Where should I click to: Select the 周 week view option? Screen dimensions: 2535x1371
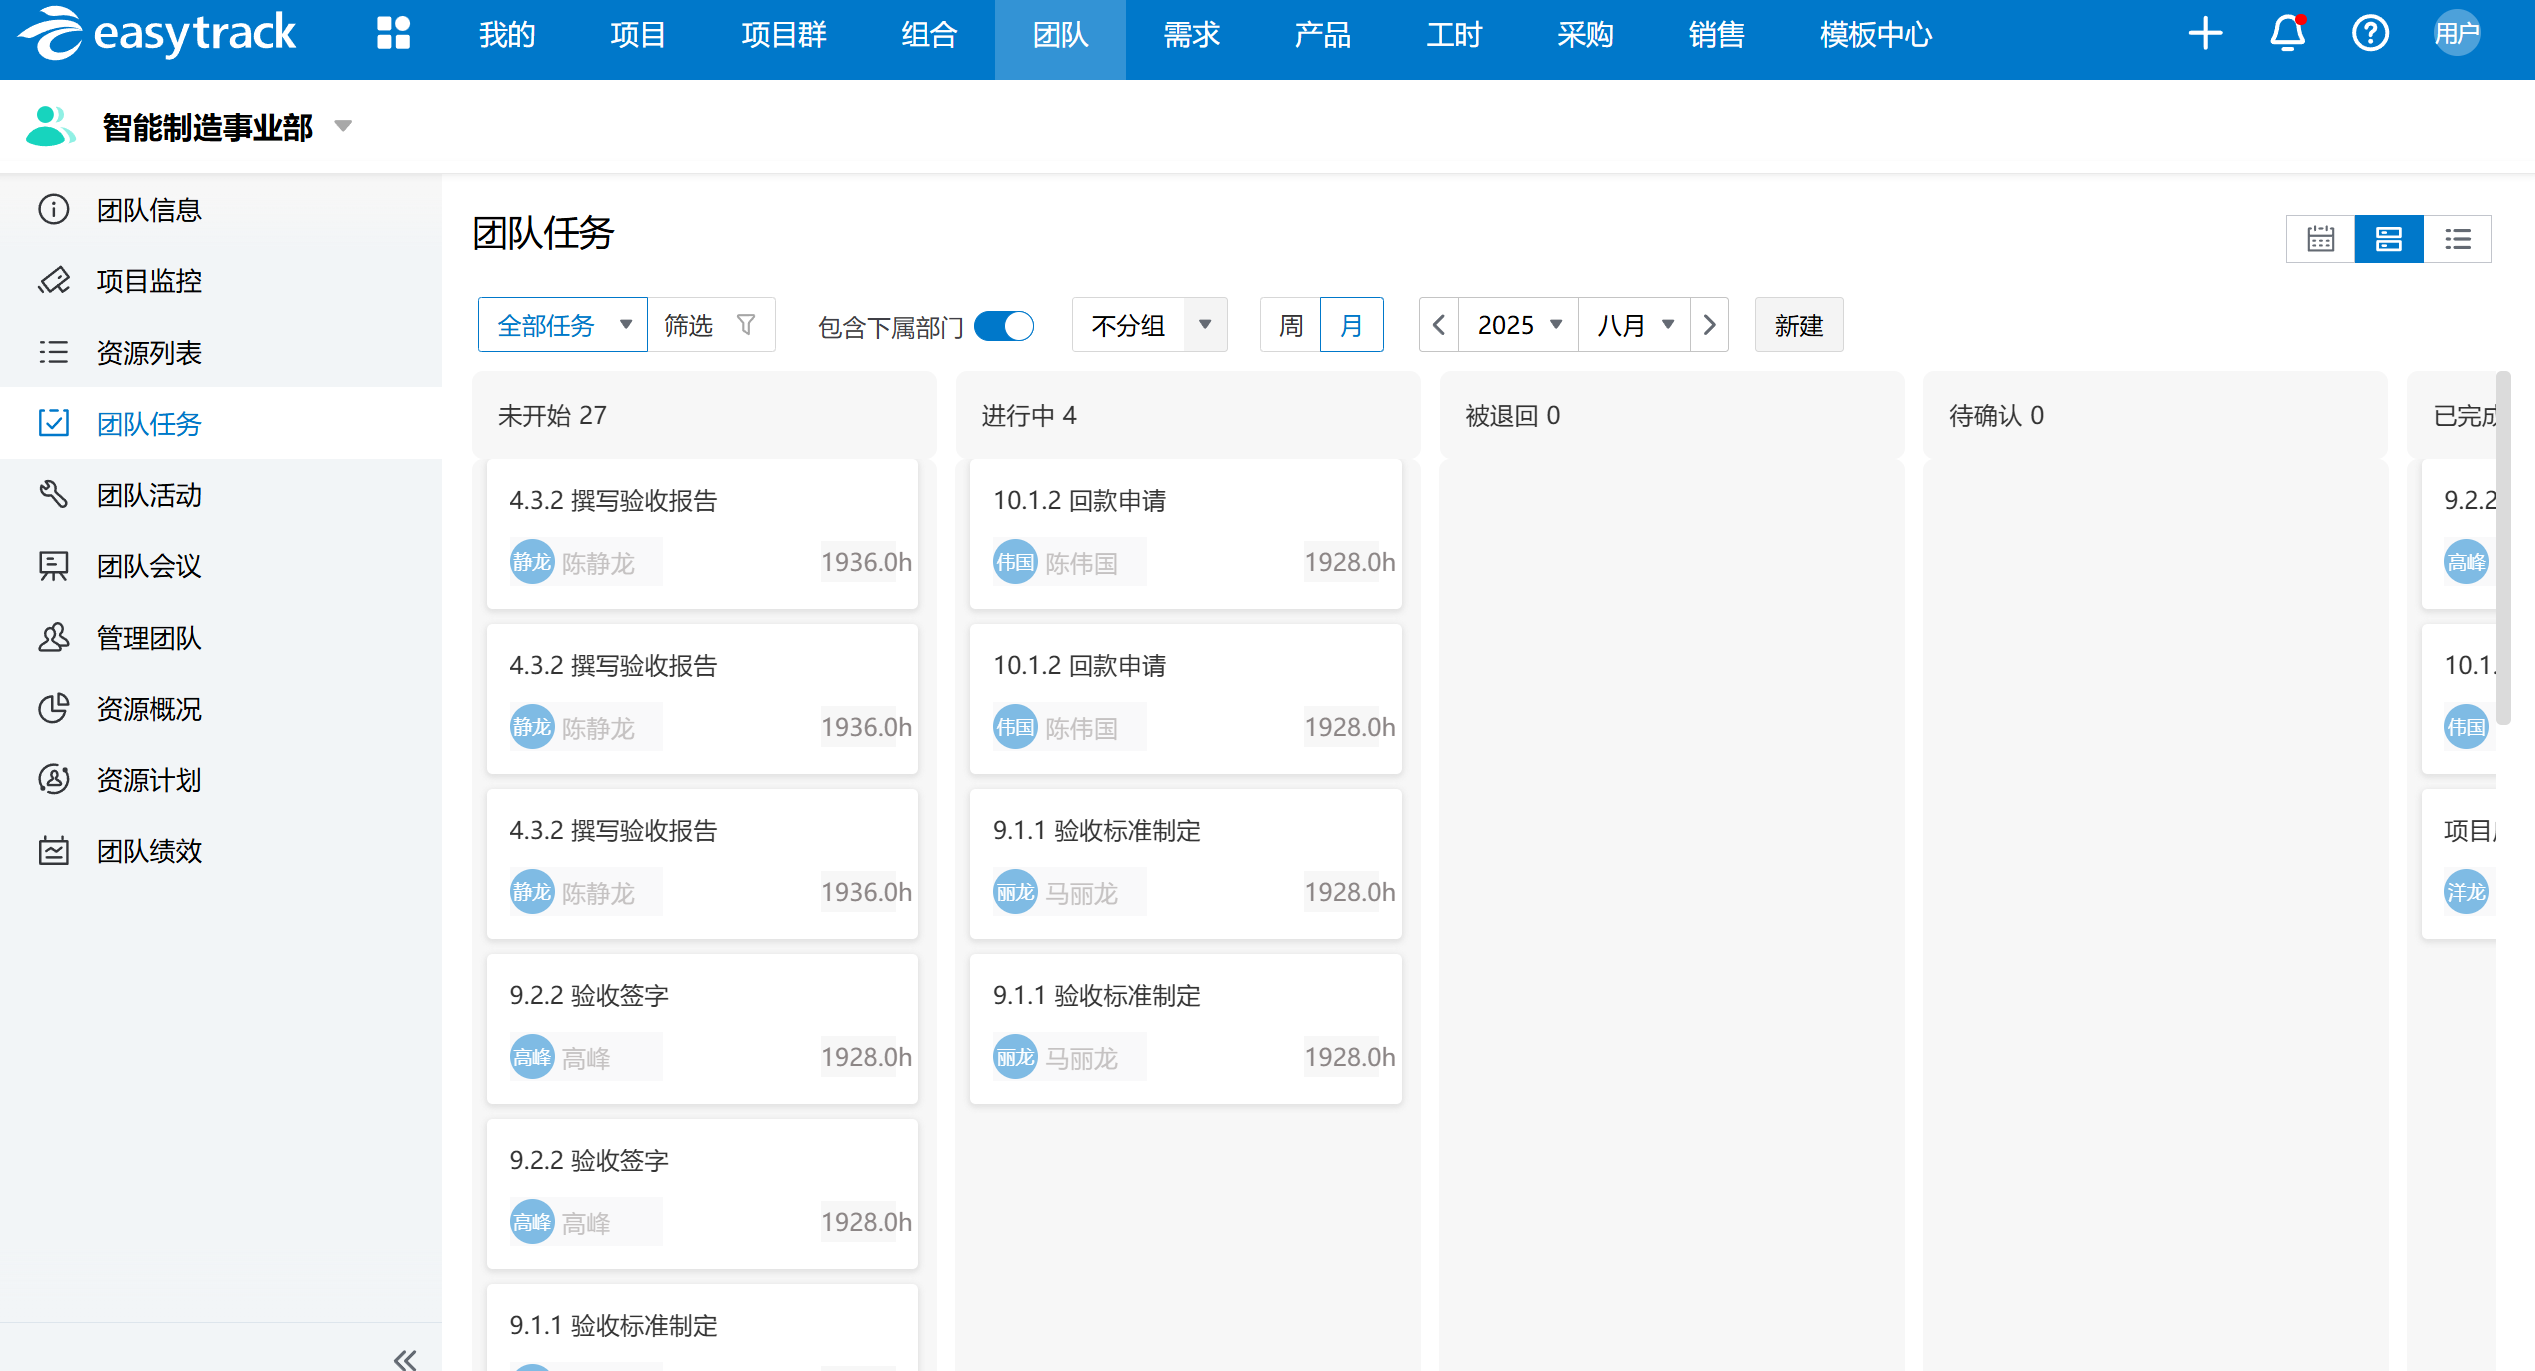coord(1290,325)
